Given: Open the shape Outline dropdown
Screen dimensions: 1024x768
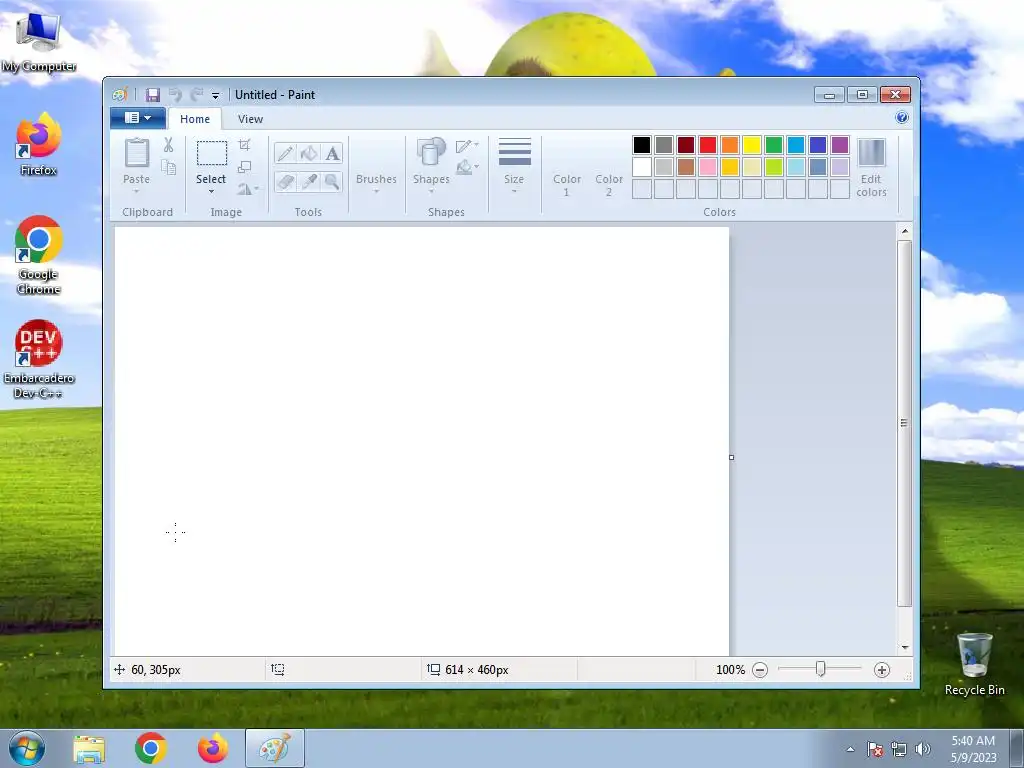Looking at the screenshot, I should (x=467, y=145).
